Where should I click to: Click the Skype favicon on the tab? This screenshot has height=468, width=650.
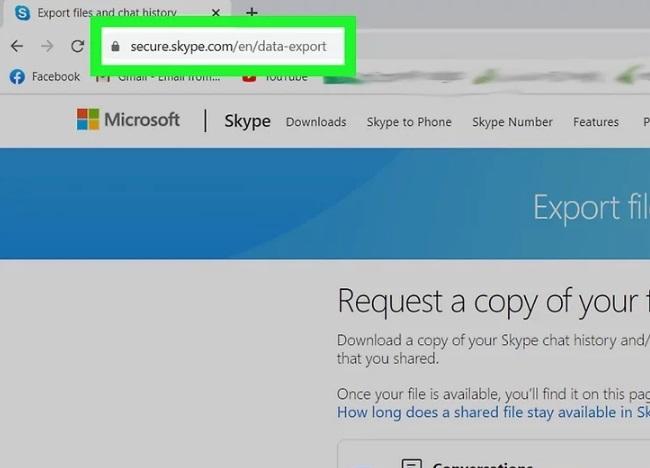click(22, 13)
